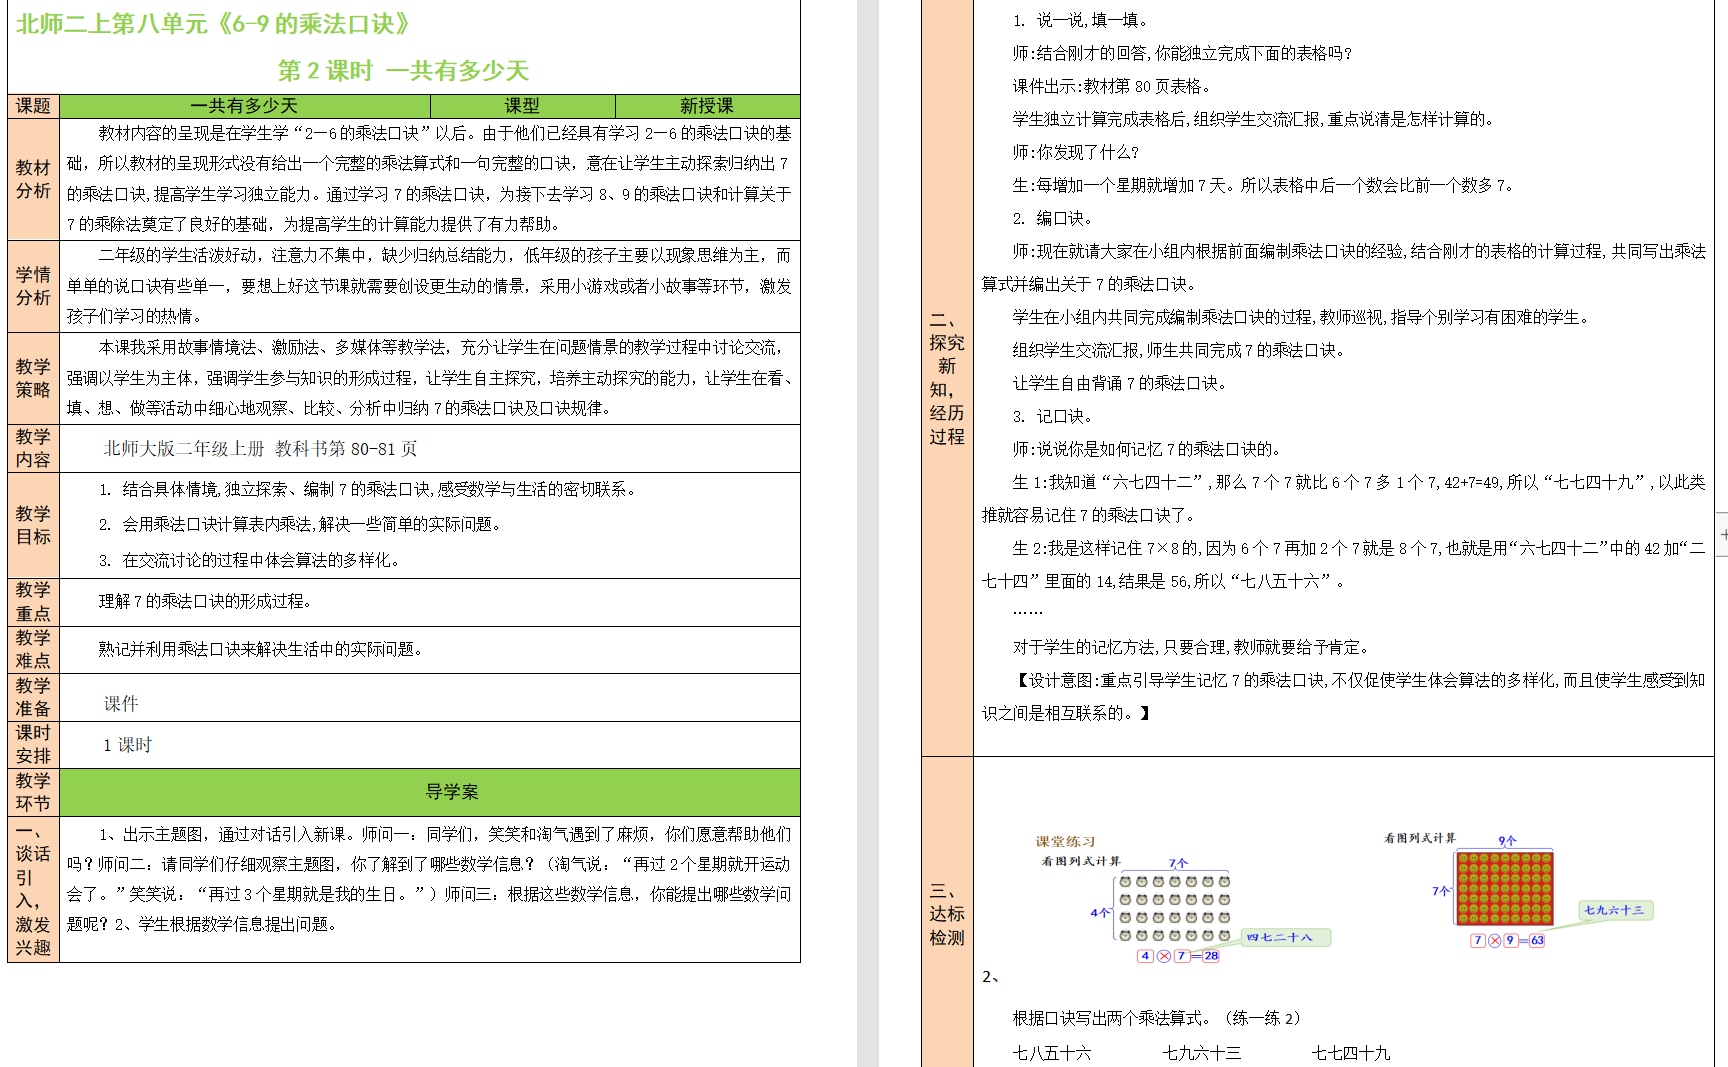
Task: Click the 课型 header cell
Action: [522, 106]
